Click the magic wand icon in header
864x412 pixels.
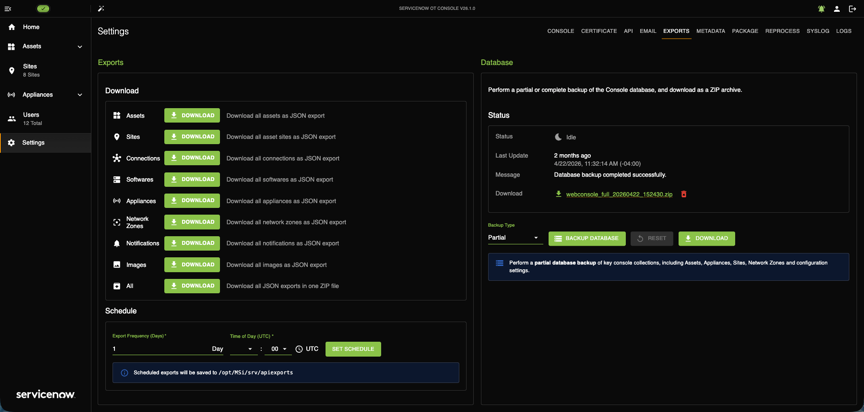(x=100, y=9)
